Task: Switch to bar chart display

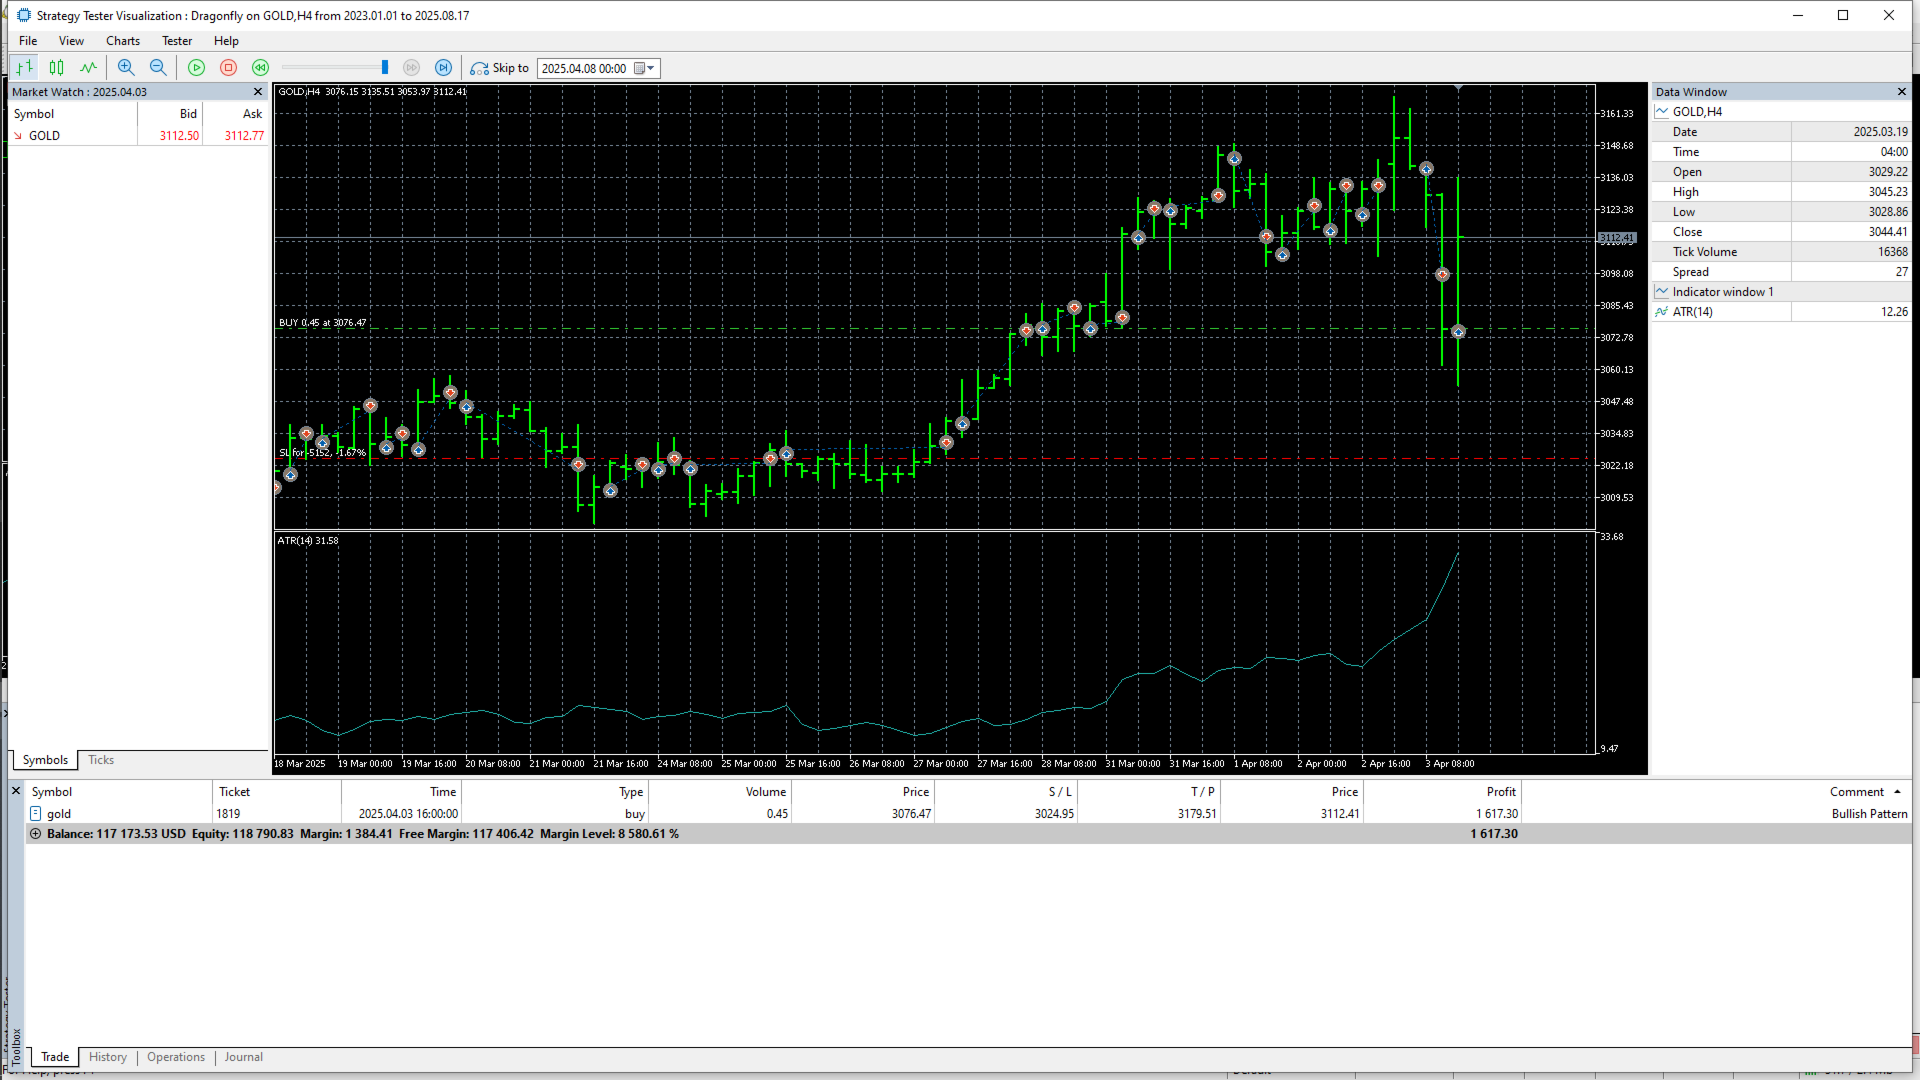Action: [x=25, y=68]
